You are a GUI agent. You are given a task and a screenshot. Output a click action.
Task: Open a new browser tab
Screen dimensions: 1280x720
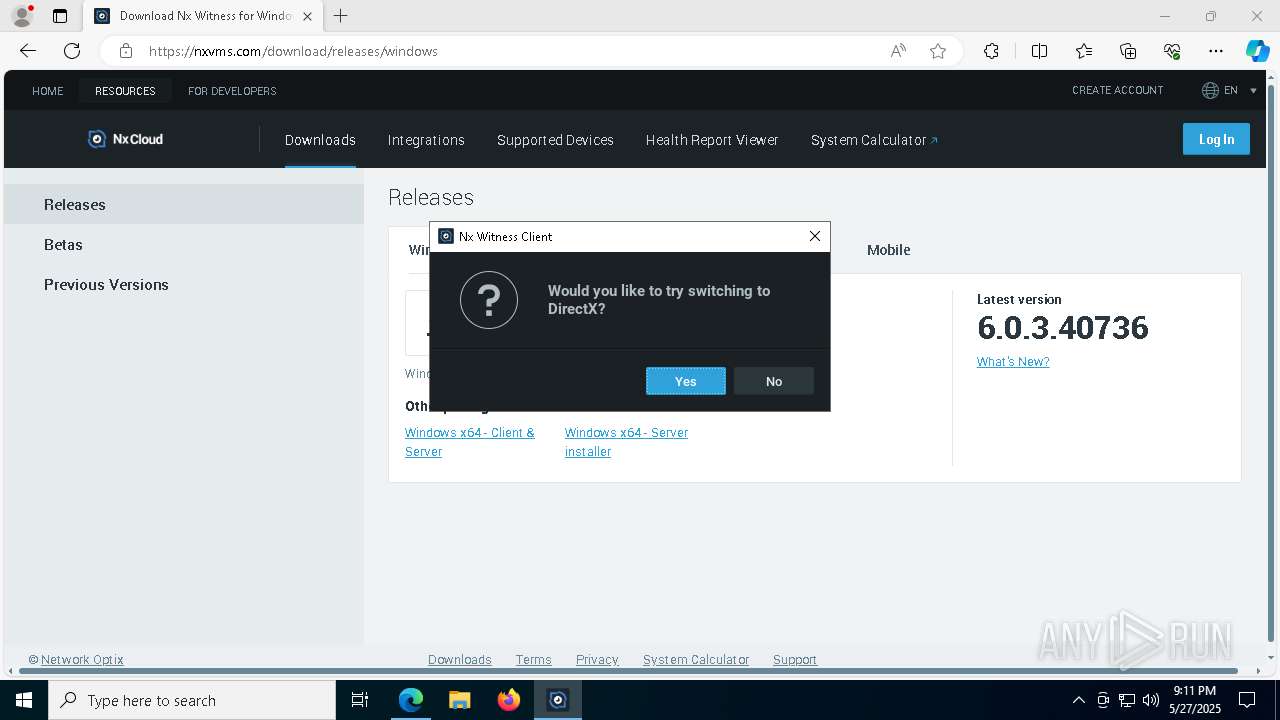[x=341, y=16]
